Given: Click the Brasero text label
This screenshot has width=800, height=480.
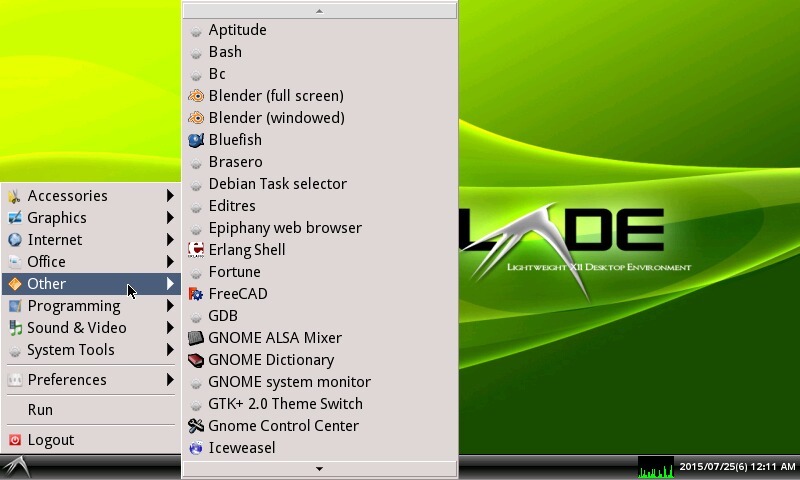Looking at the screenshot, I should pyautogui.click(x=236, y=162).
